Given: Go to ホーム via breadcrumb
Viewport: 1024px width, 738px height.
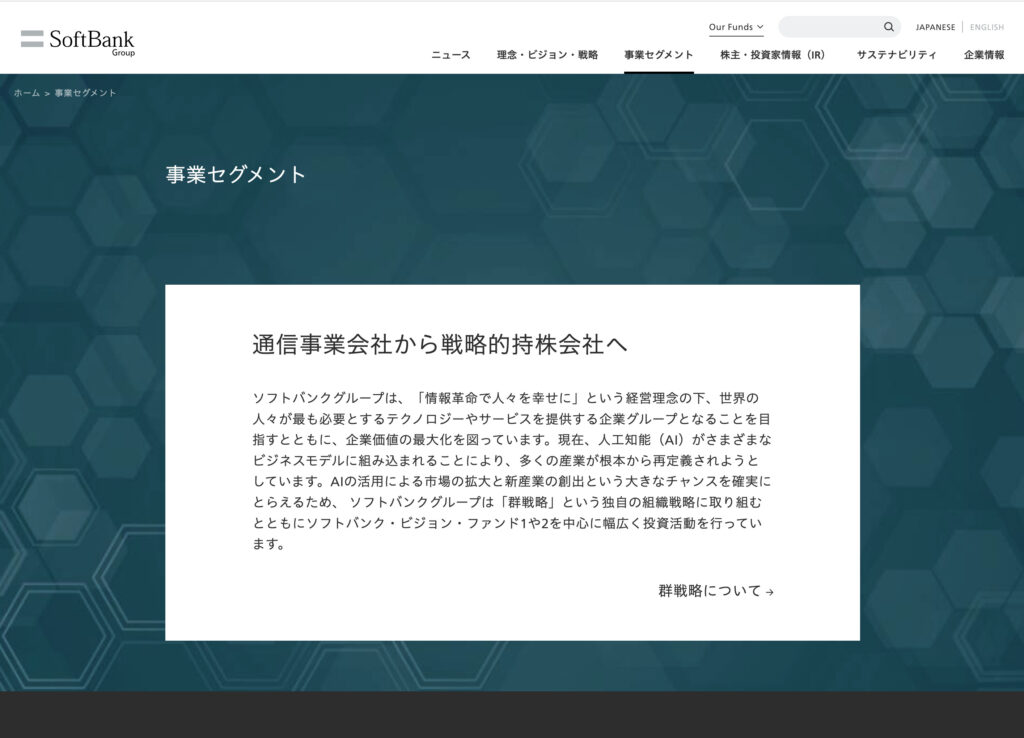Looking at the screenshot, I should coord(27,93).
